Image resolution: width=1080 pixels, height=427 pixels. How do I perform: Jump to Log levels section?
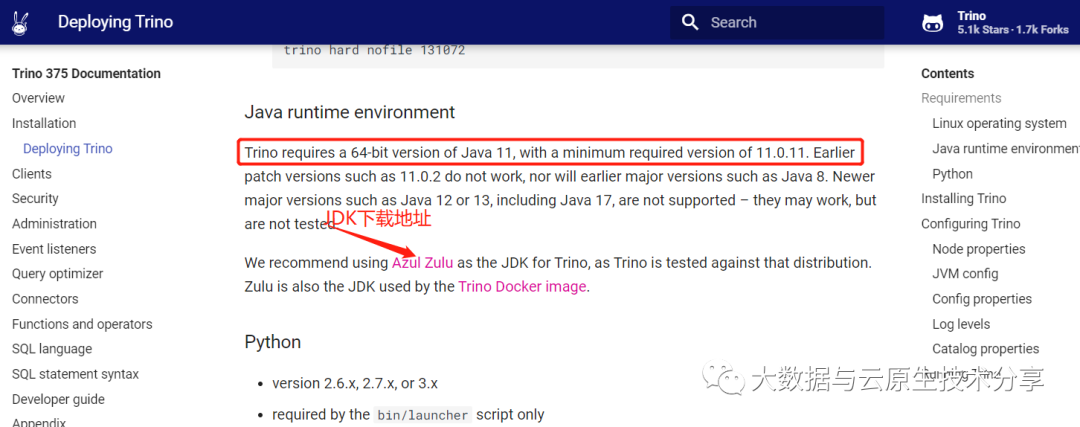coord(961,324)
